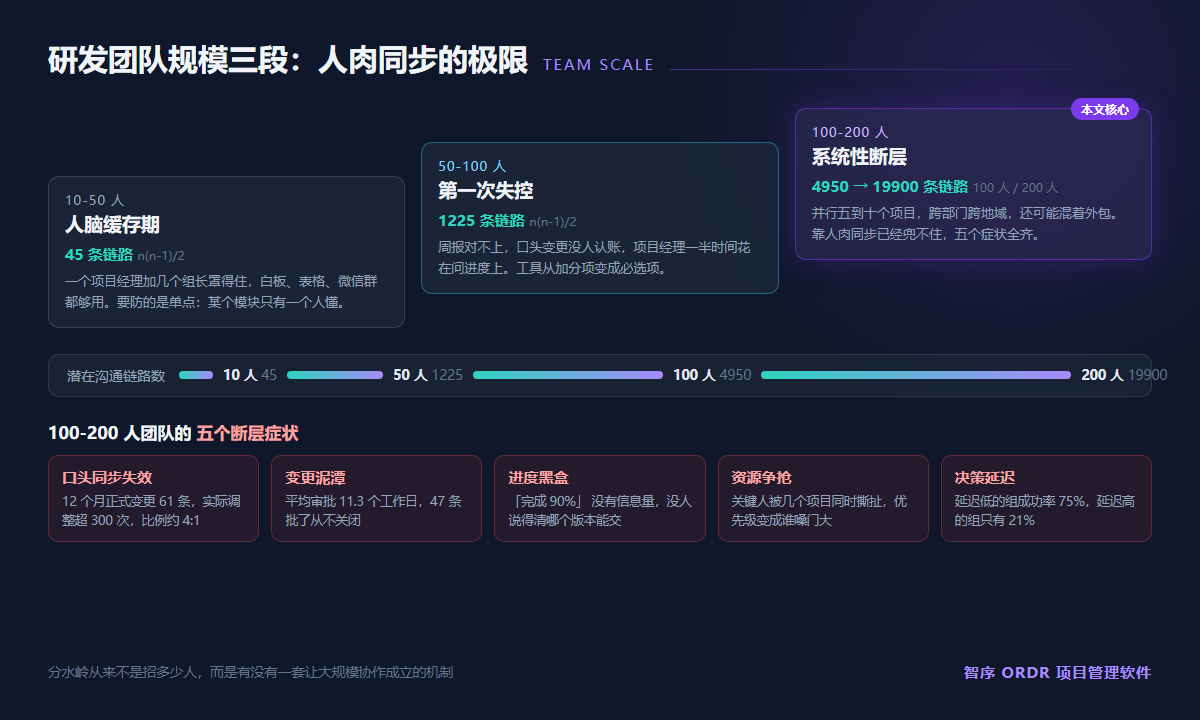Click the progress bar before 10 人
This screenshot has width=1200, height=720.
(196, 375)
